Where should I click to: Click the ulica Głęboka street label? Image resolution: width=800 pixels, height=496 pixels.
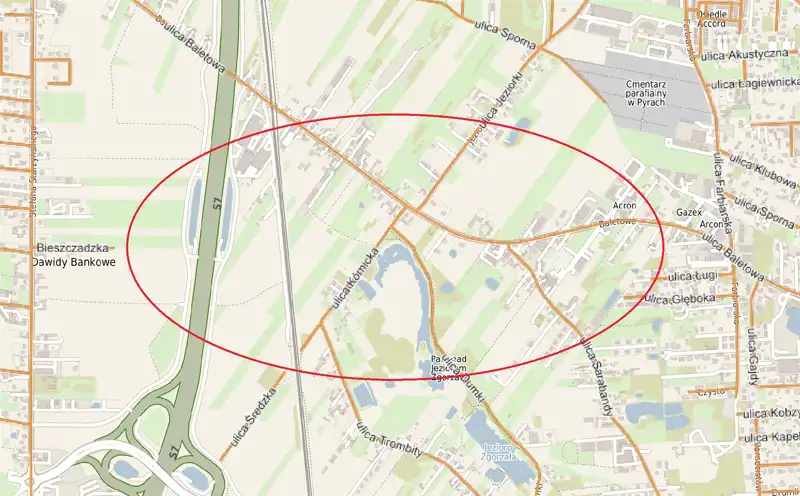coord(679,299)
